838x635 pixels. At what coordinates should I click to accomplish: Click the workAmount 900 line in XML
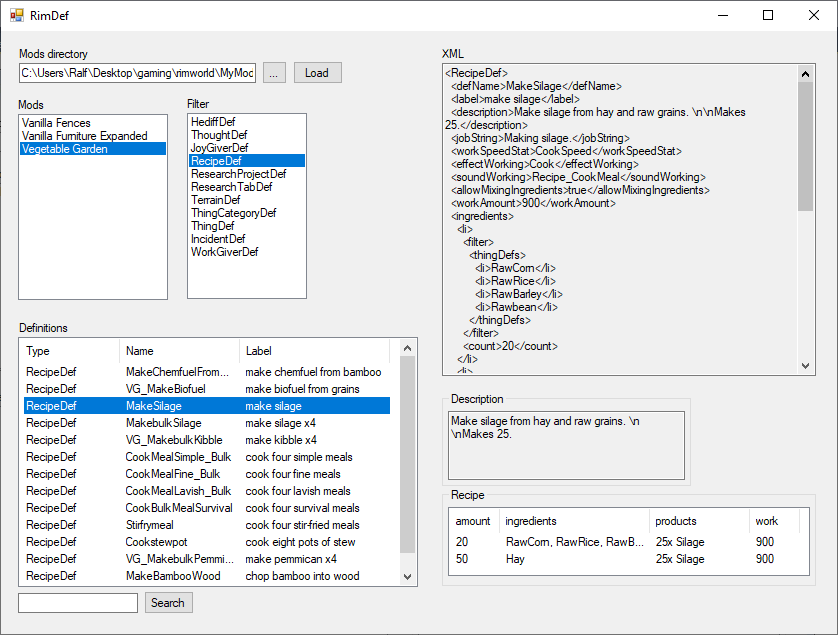(x=533, y=203)
